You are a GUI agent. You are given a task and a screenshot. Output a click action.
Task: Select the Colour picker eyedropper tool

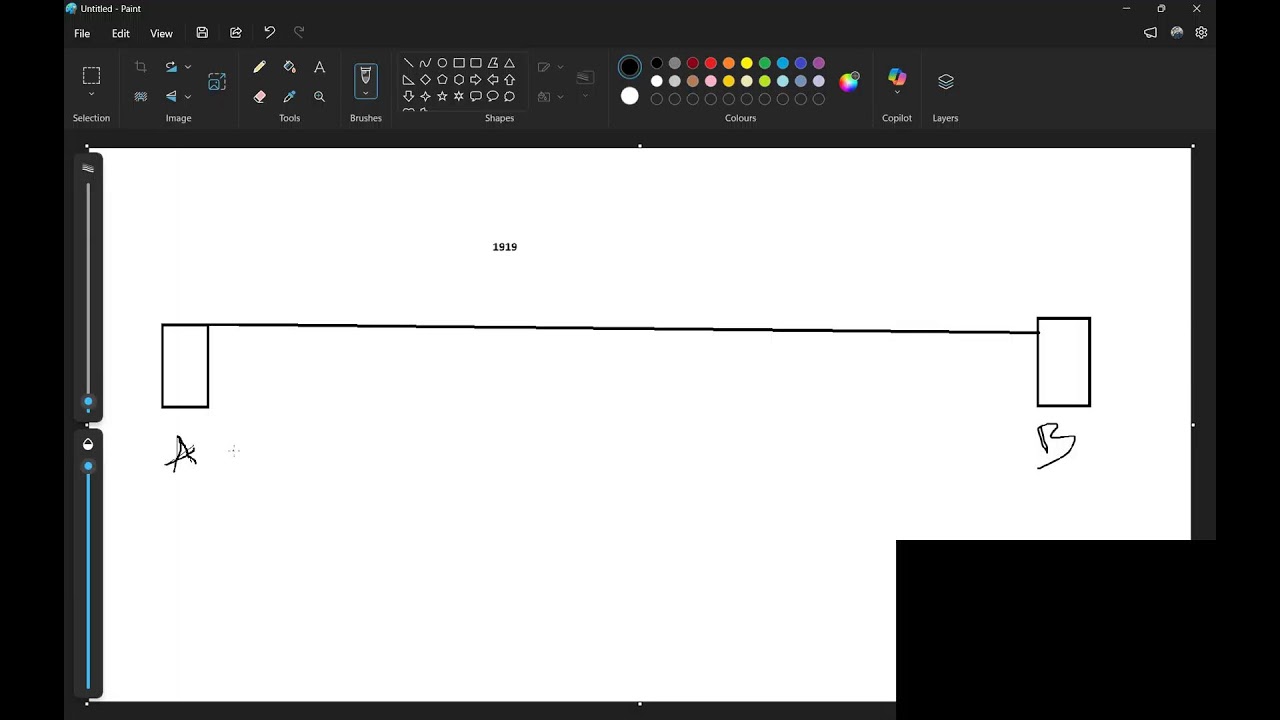pyautogui.click(x=290, y=97)
